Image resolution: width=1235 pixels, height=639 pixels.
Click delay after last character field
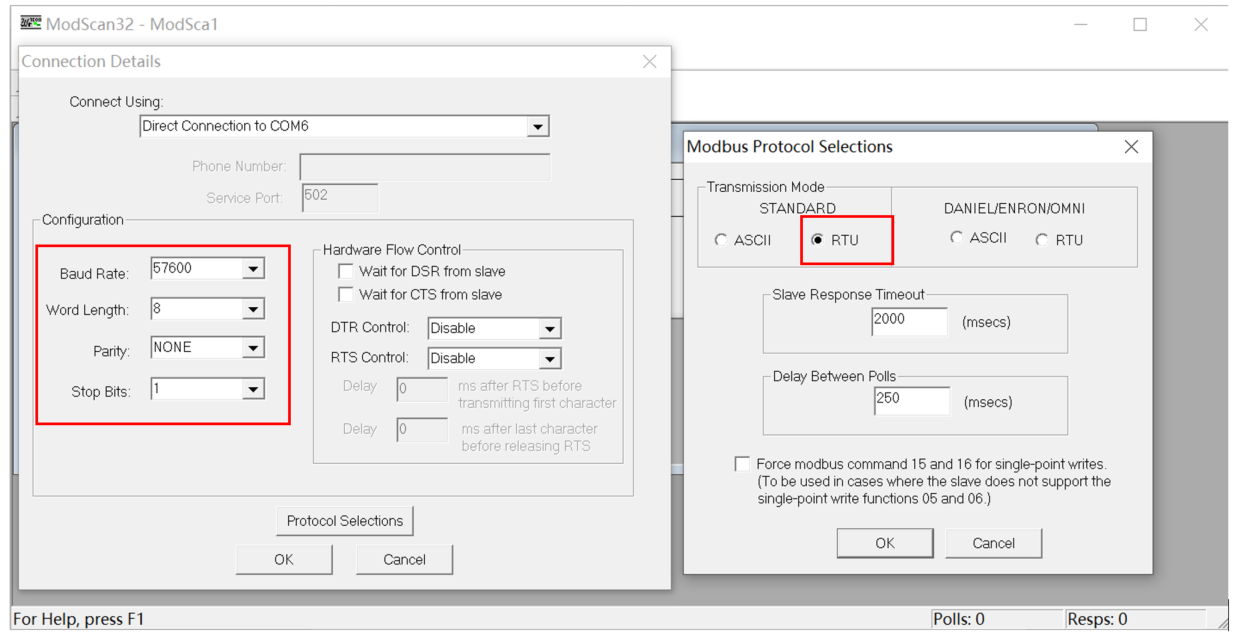pyautogui.click(x=422, y=430)
